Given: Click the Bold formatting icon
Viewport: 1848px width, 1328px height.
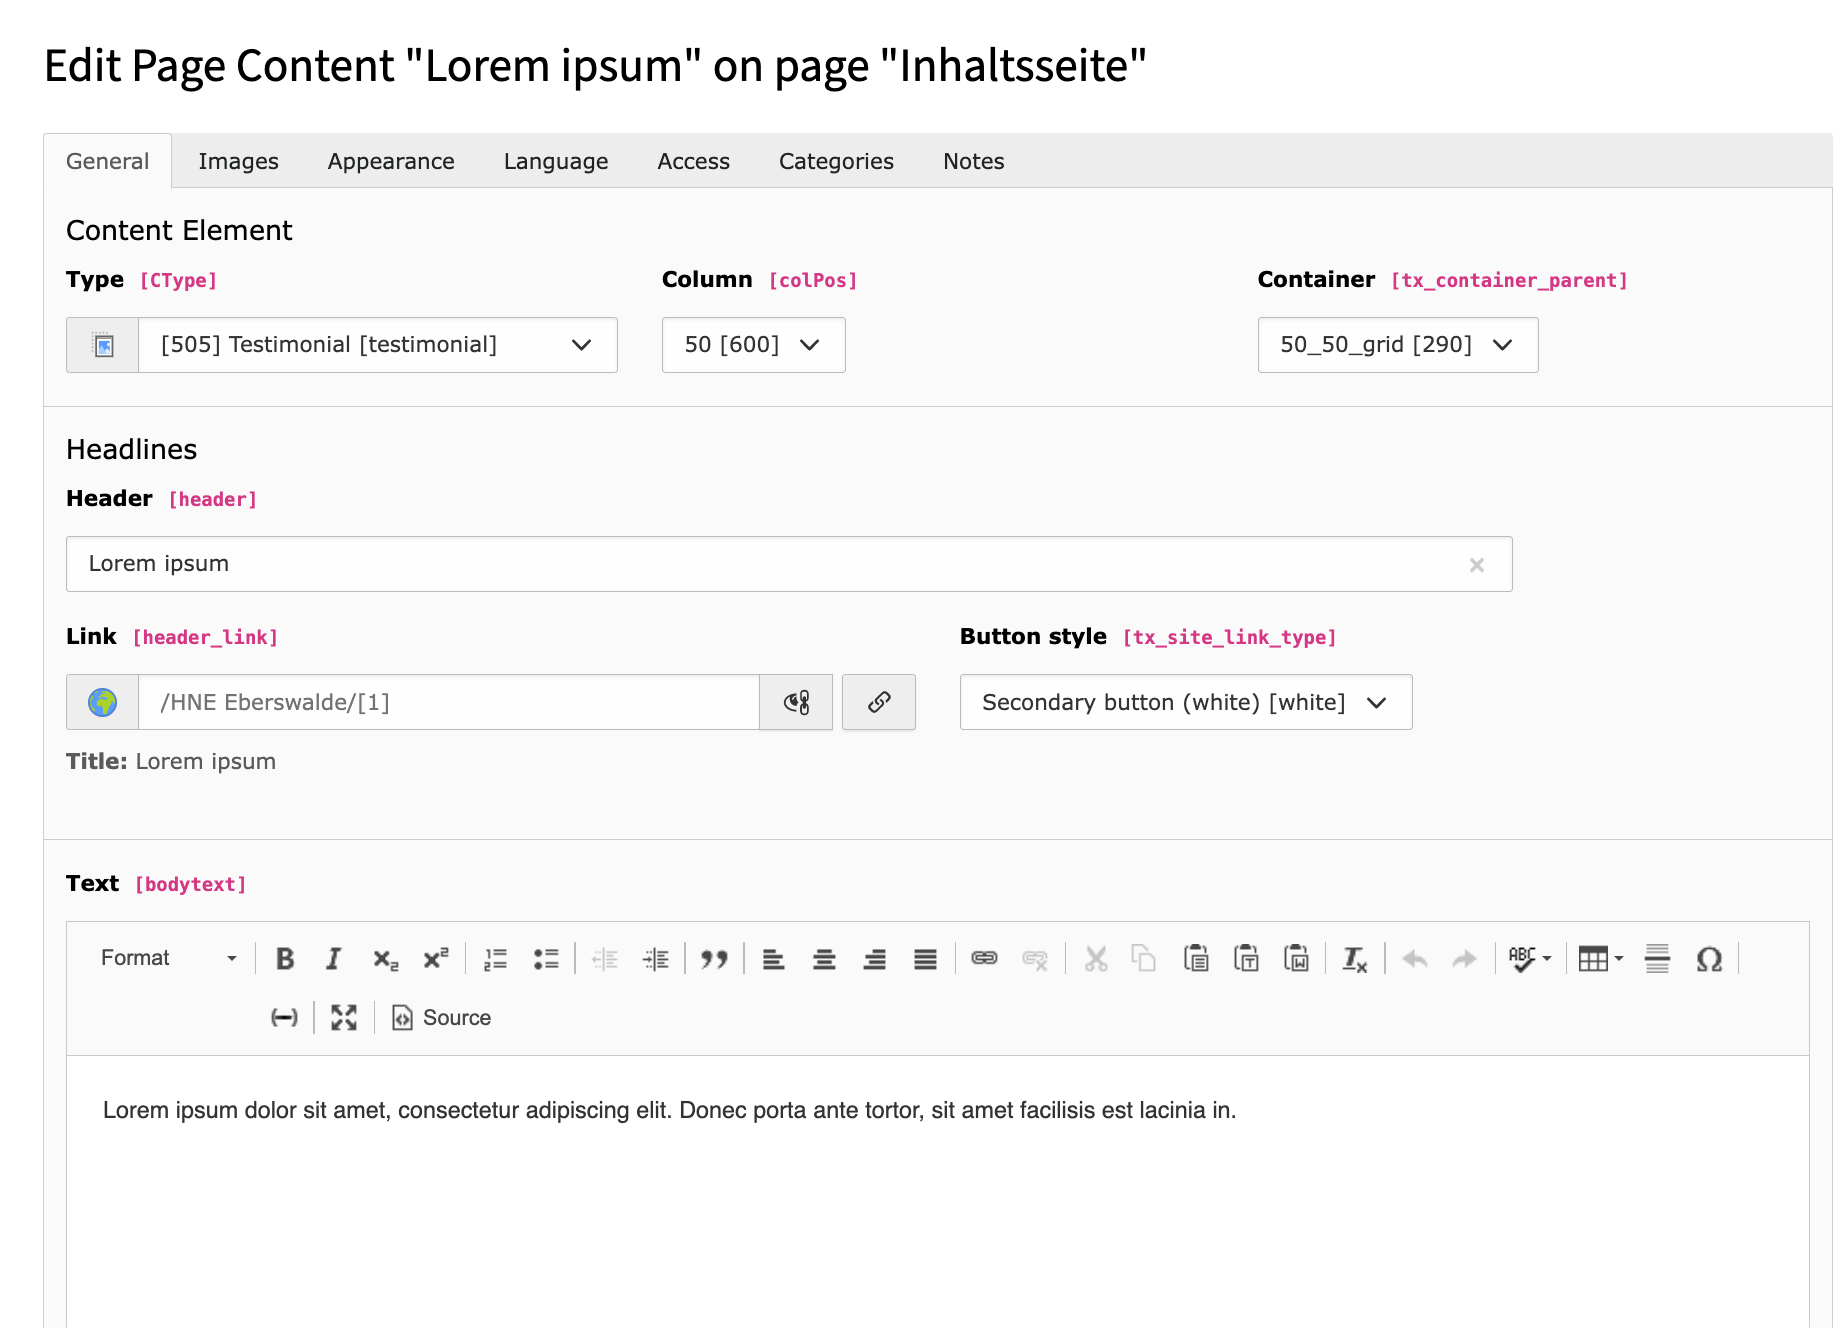Looking at the screenshot, I should point(285,959).
